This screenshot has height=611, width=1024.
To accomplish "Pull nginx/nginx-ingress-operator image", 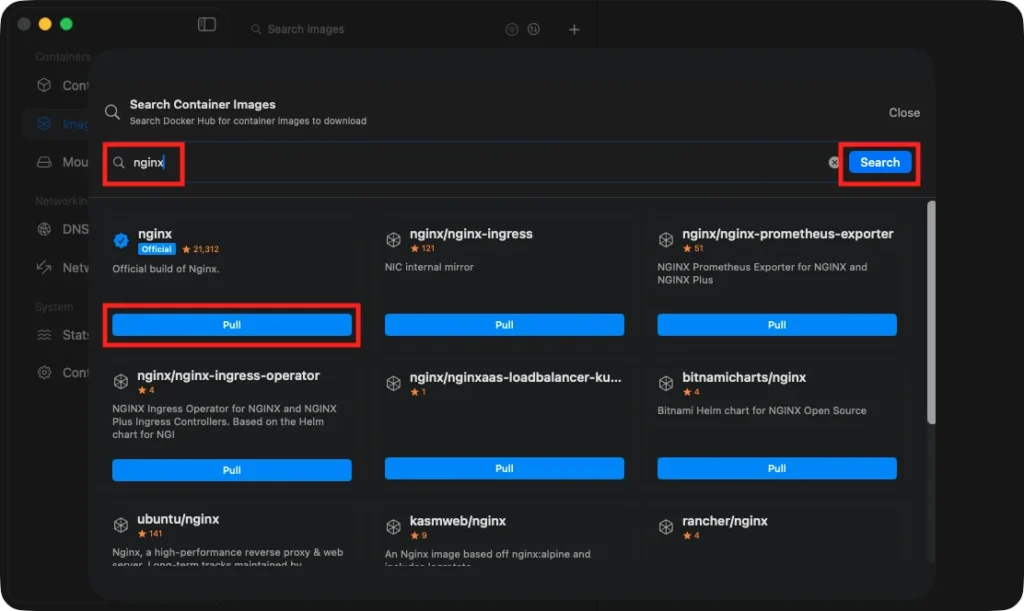I will click(x=232, y=470).
